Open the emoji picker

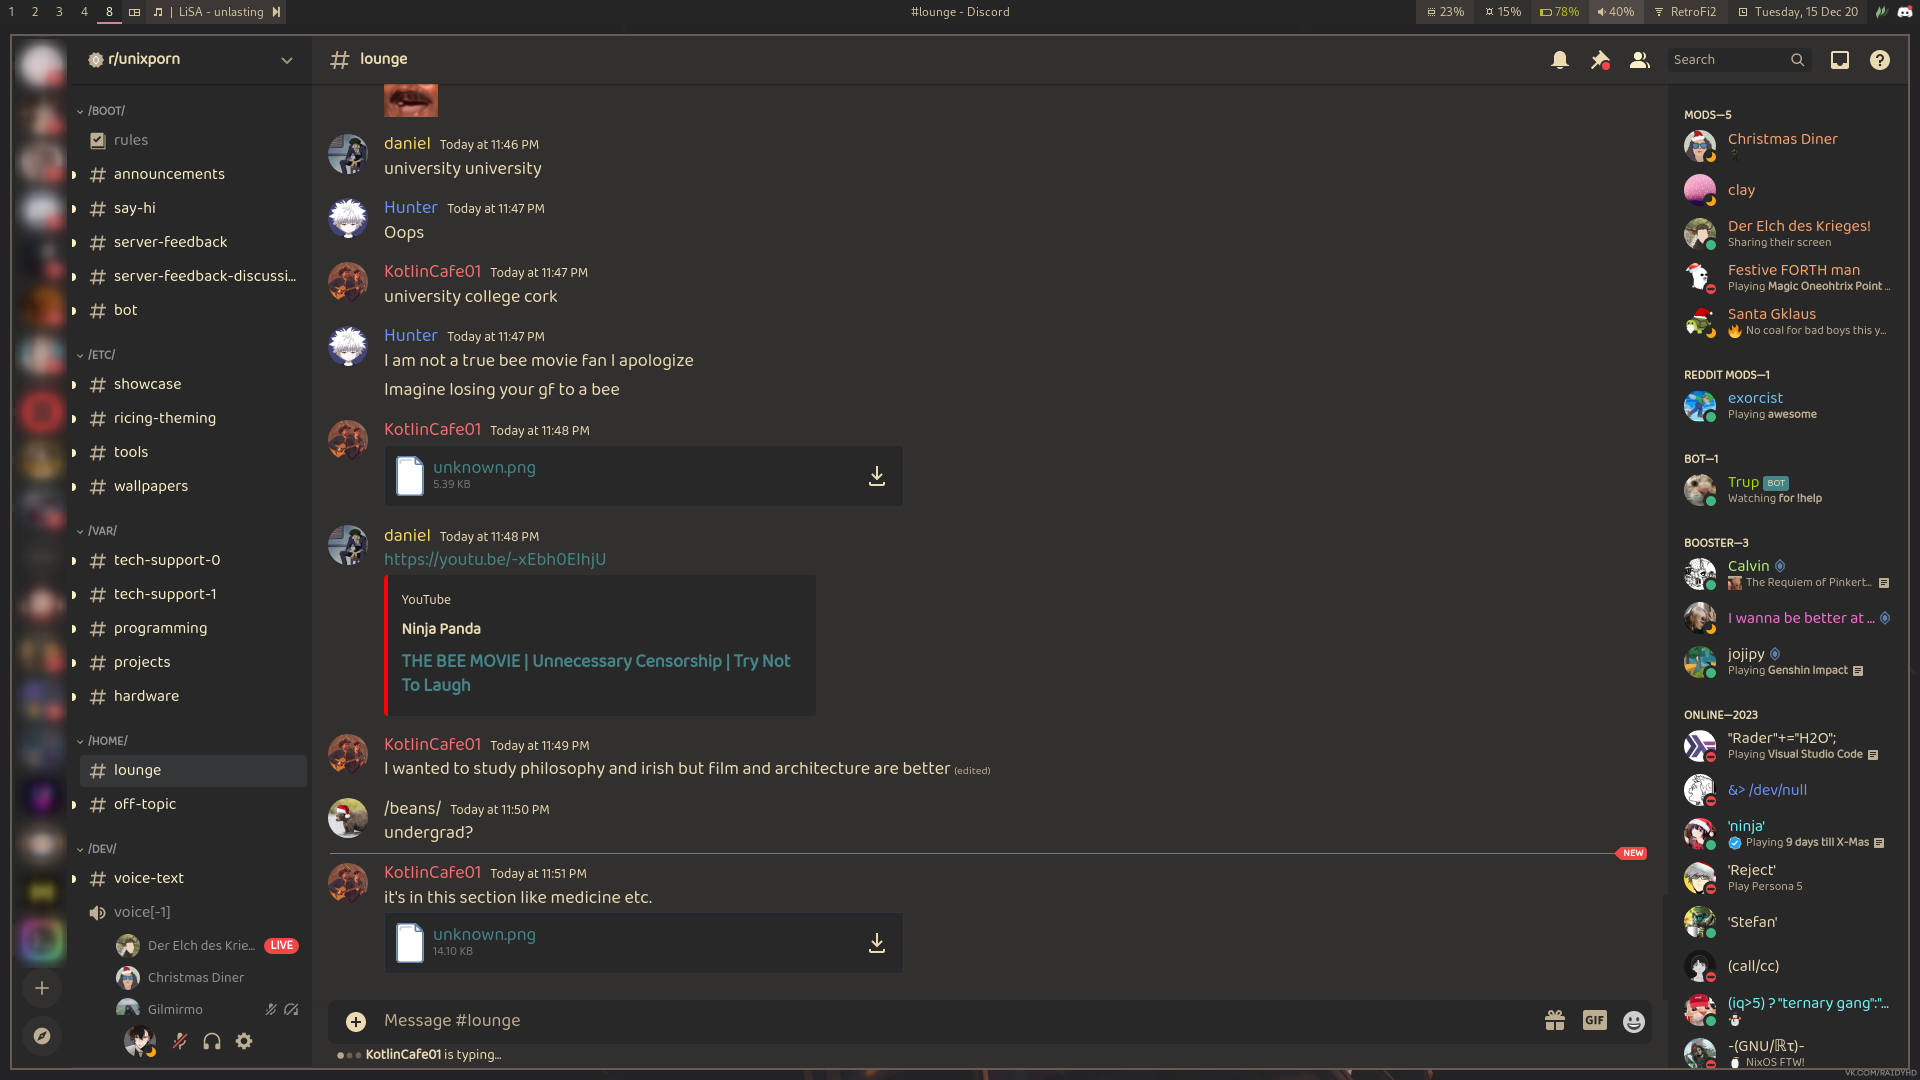(x=1633, y=1021)
